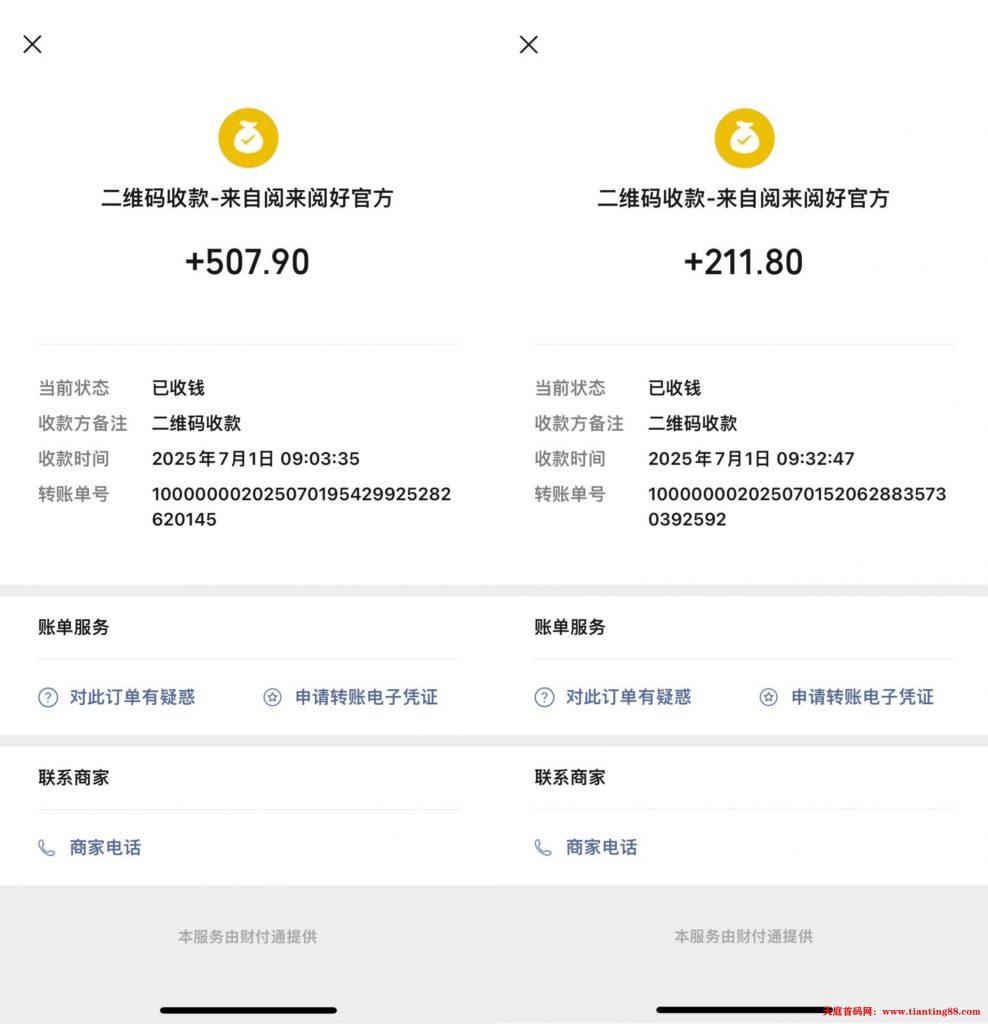Click the +507.90 amount
The width and height of the screenshot is (988, 1024).
tap(247, 262)
